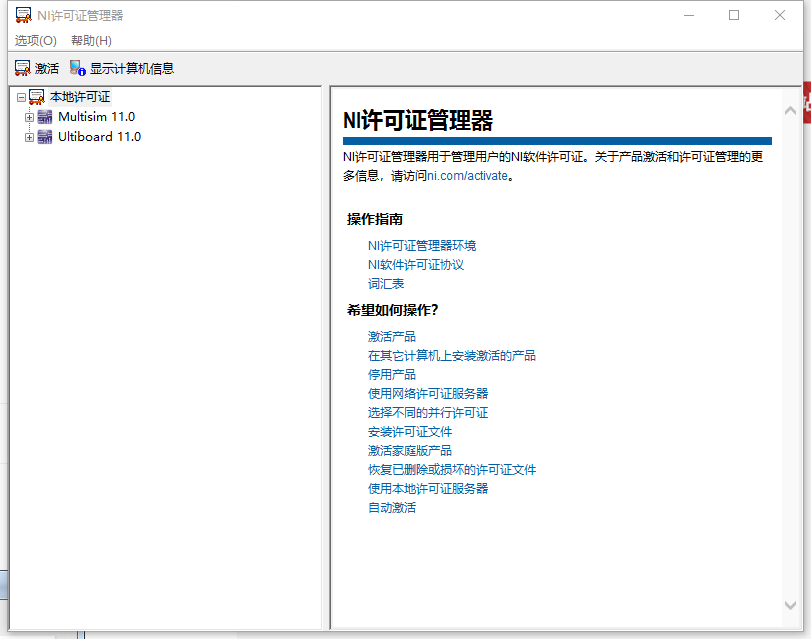Open the 选项(O) menu
Viewport: 811px width, 639px height.
tap(34, 41)
